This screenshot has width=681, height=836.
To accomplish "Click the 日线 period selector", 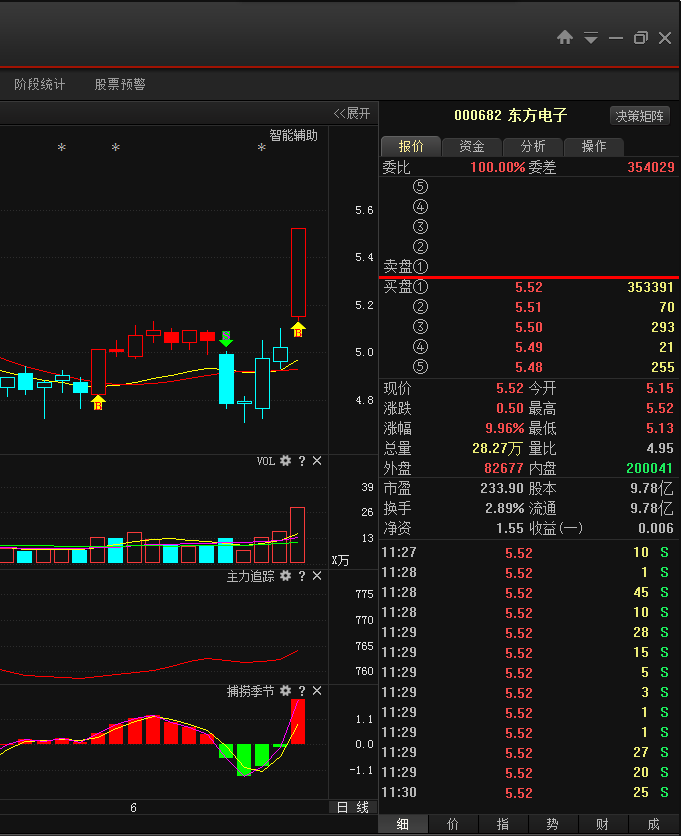I will (353, 807).
